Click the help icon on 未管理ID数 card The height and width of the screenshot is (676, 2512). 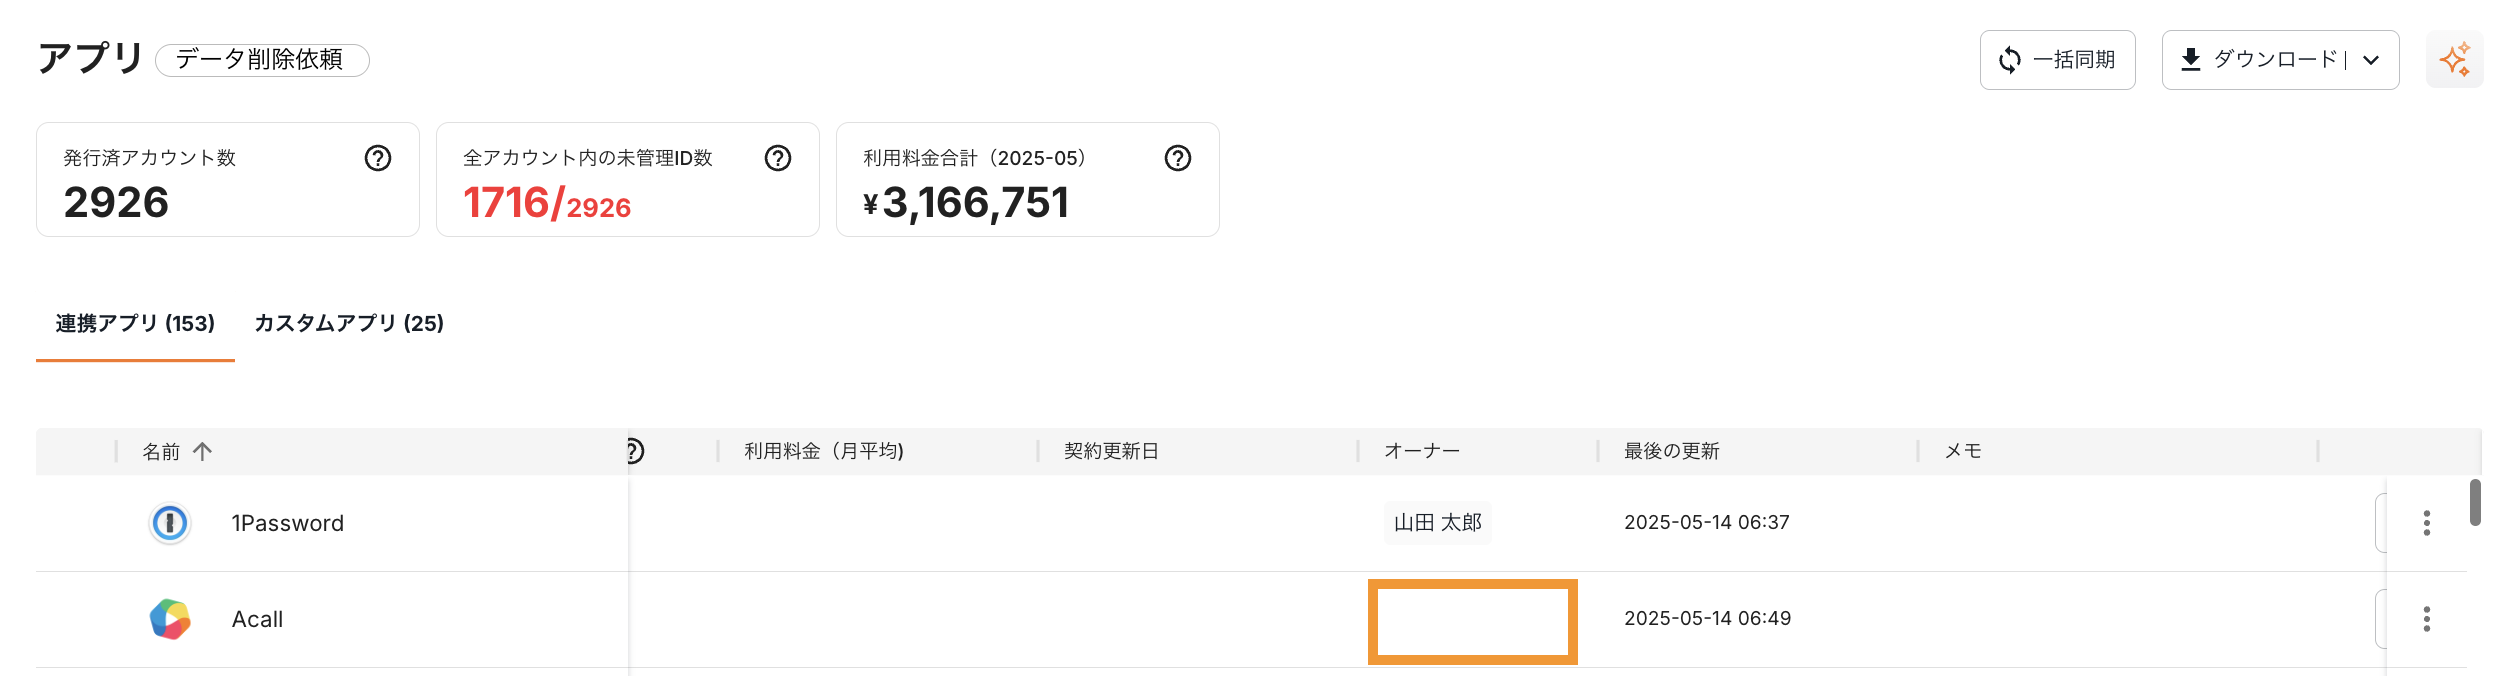coord(778,158)
